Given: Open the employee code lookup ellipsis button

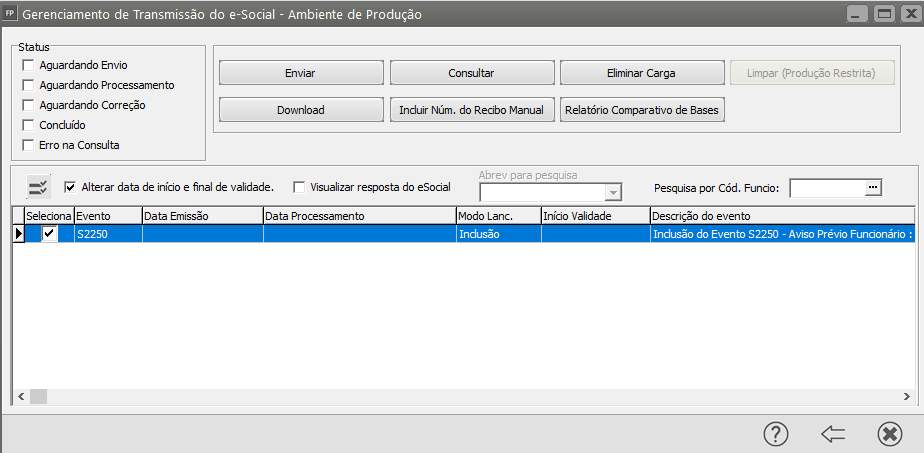Looking at the screenshot, I should (x=873, y=187).
